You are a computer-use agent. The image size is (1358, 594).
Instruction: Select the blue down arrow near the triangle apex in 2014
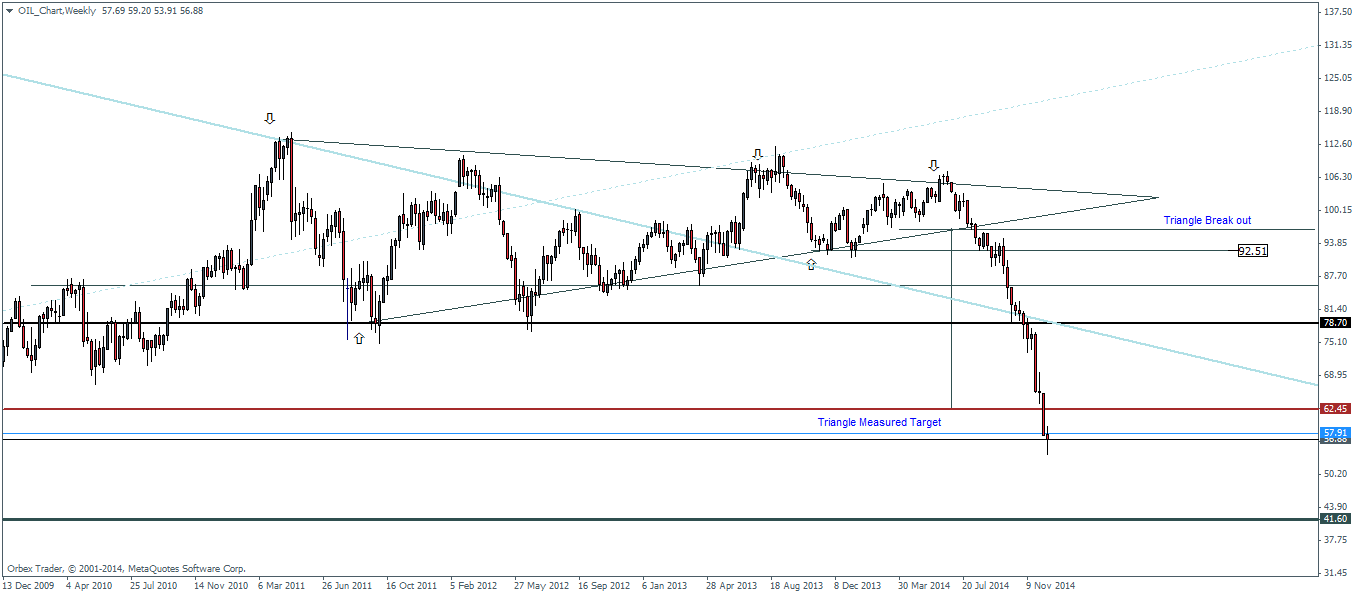click(x=933, y=163)
